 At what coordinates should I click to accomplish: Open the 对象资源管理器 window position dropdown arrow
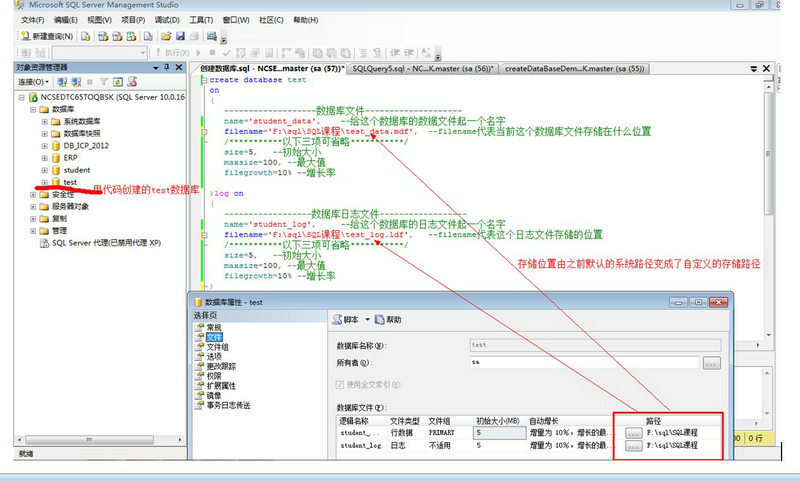coord(156,68)
